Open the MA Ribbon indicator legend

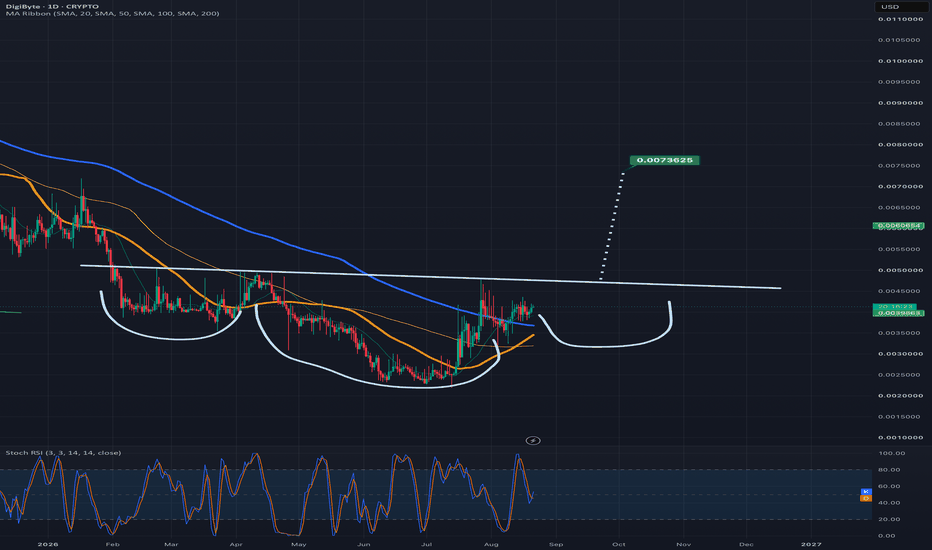coord(112,14)
